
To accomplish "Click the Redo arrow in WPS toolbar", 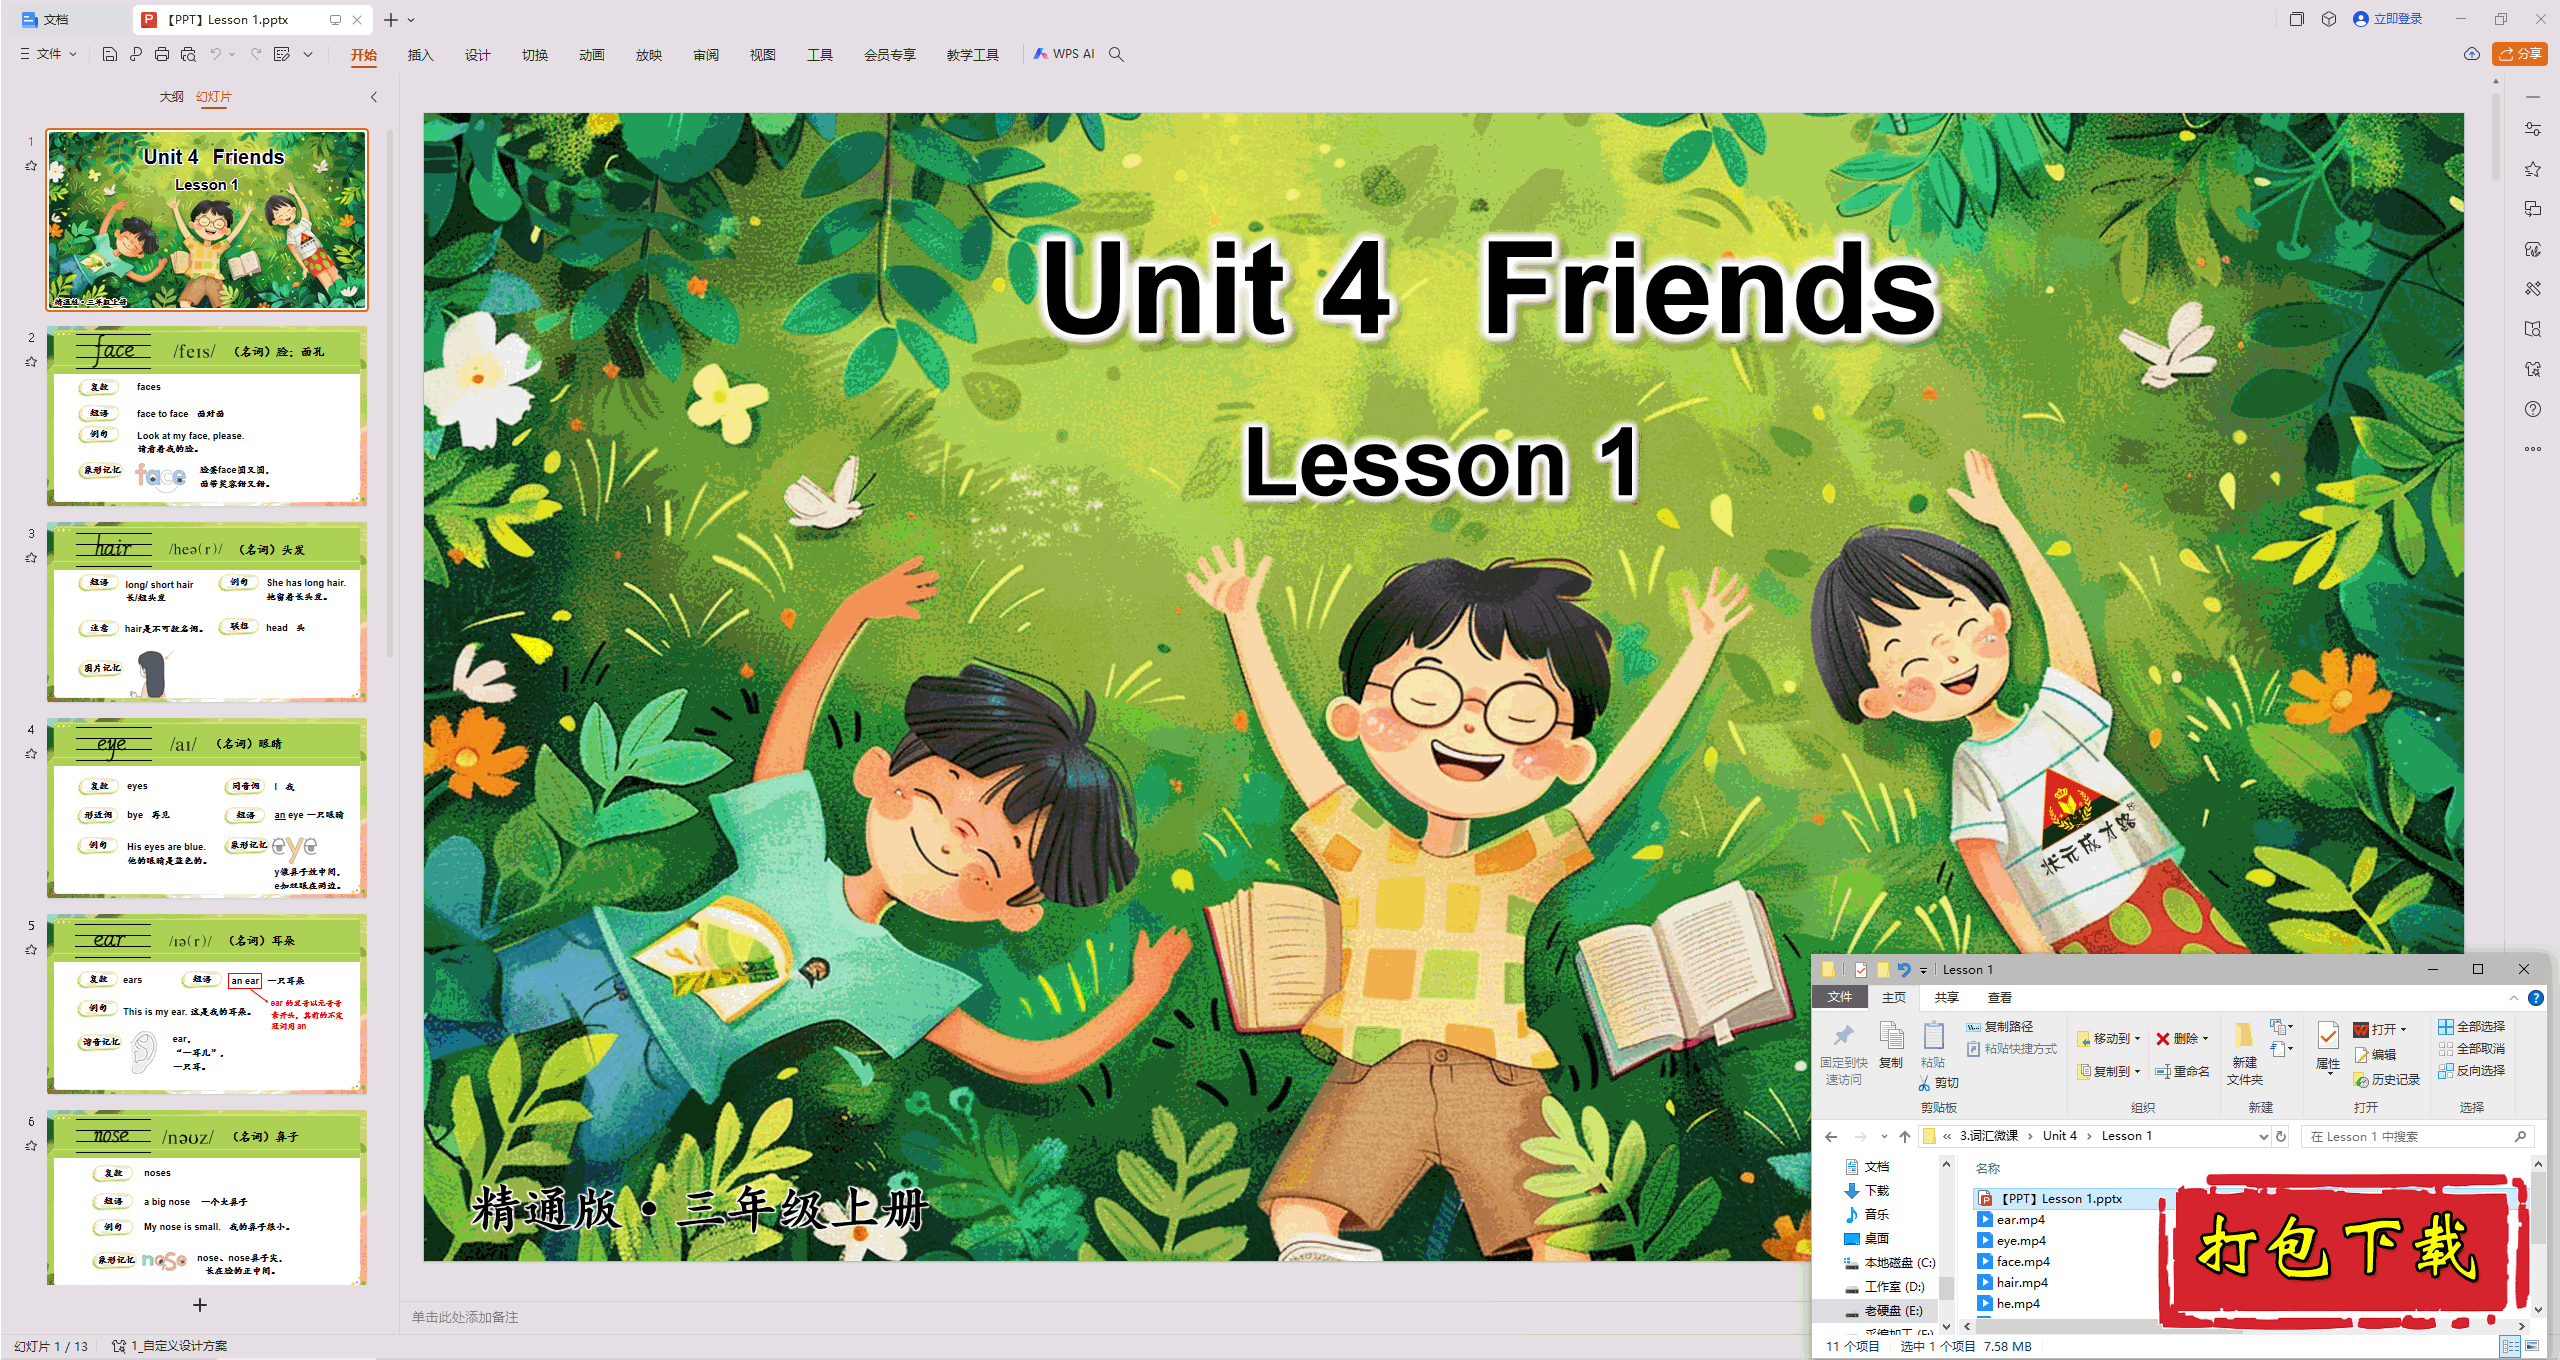I will [256, 54].
